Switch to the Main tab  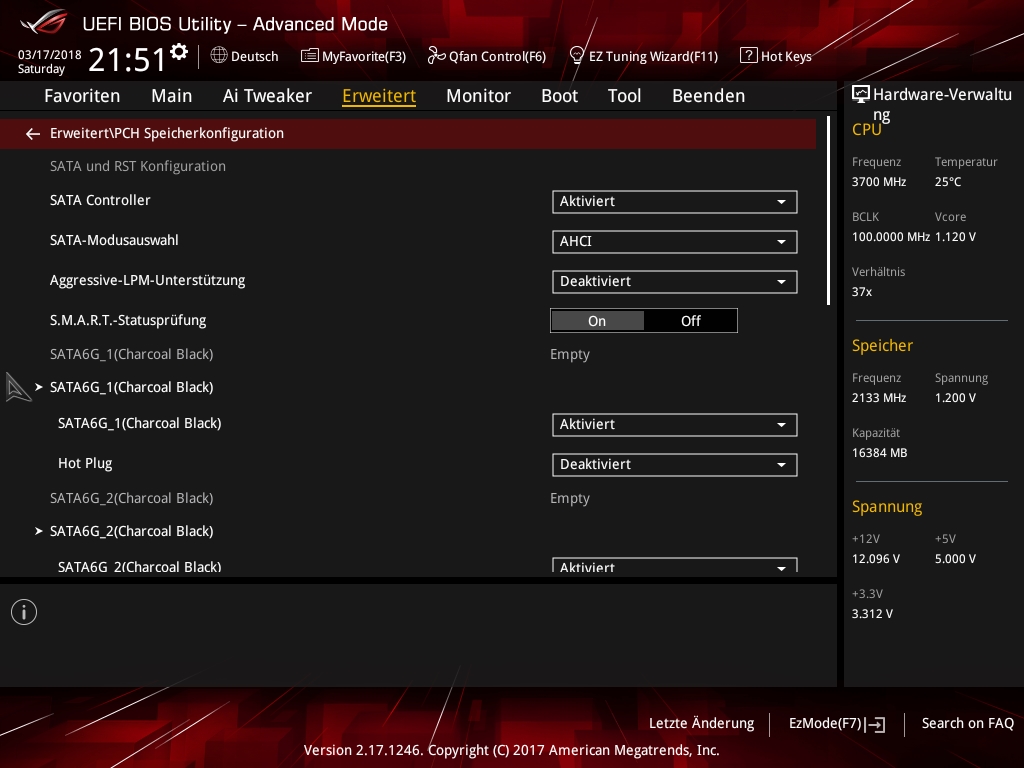point(172,96)
